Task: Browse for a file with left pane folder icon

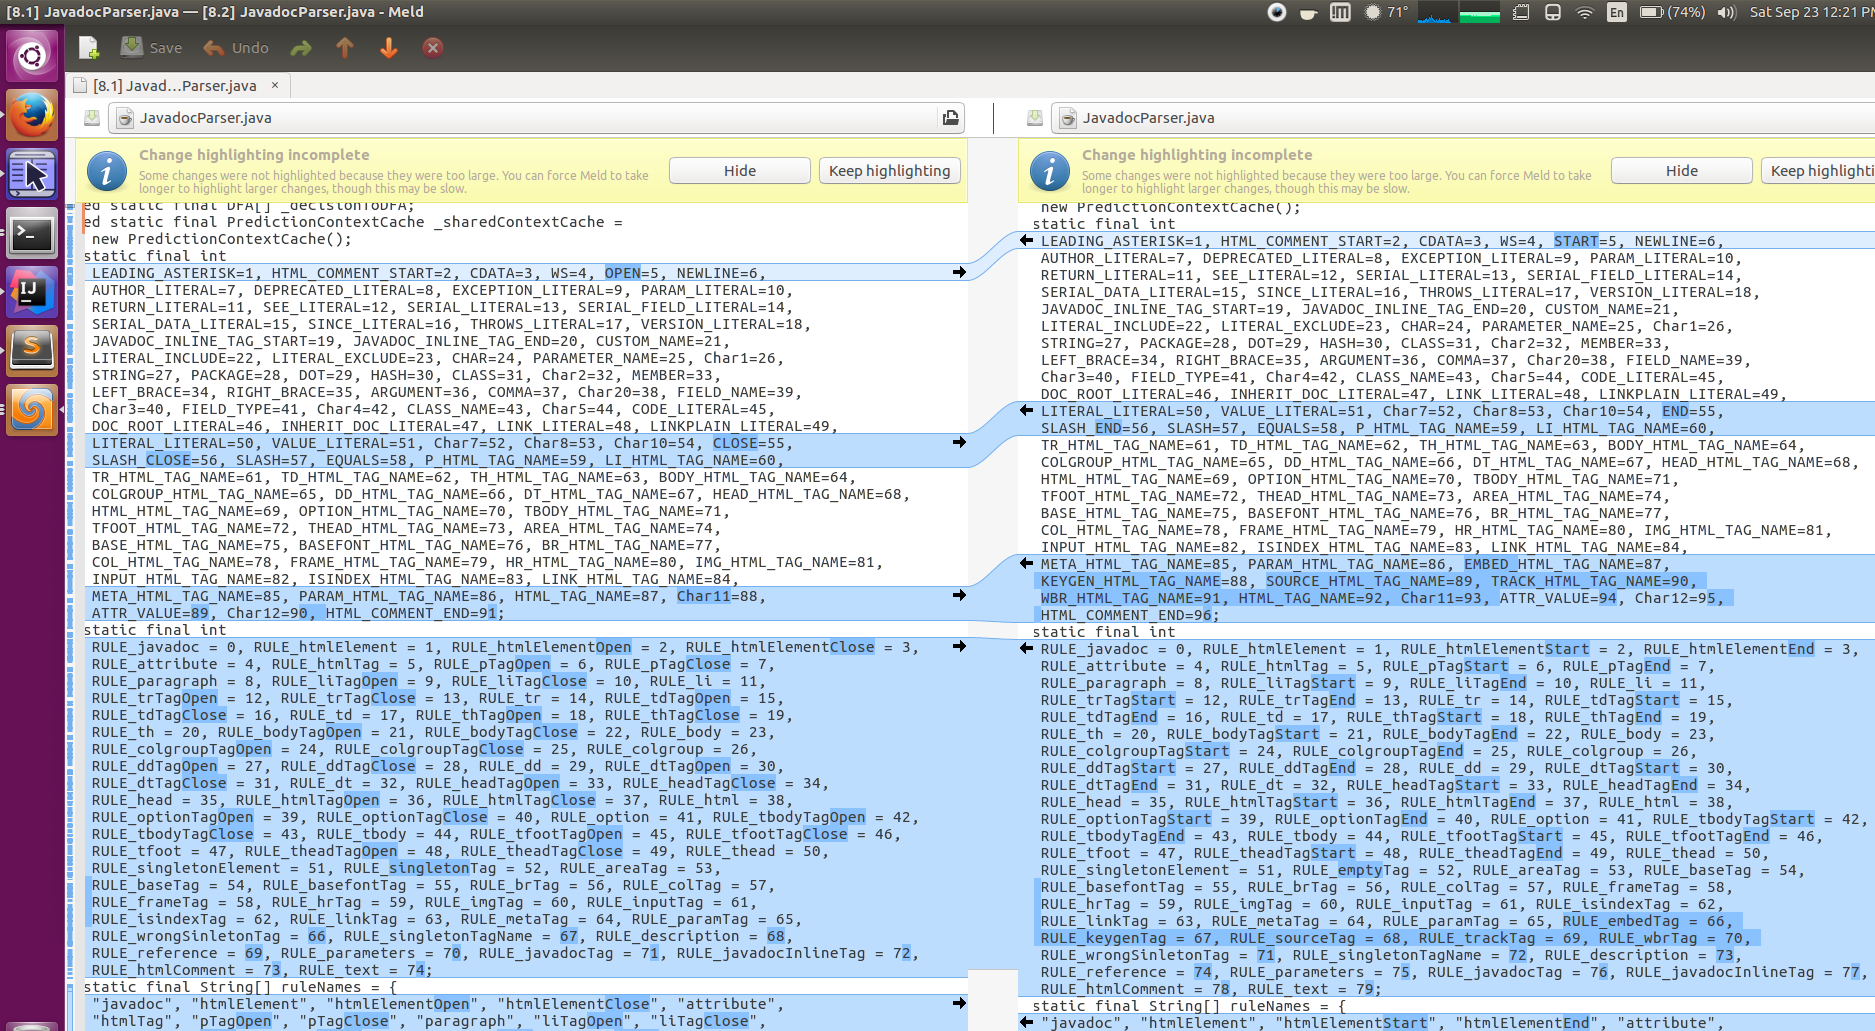Action: tap(950, 118)
